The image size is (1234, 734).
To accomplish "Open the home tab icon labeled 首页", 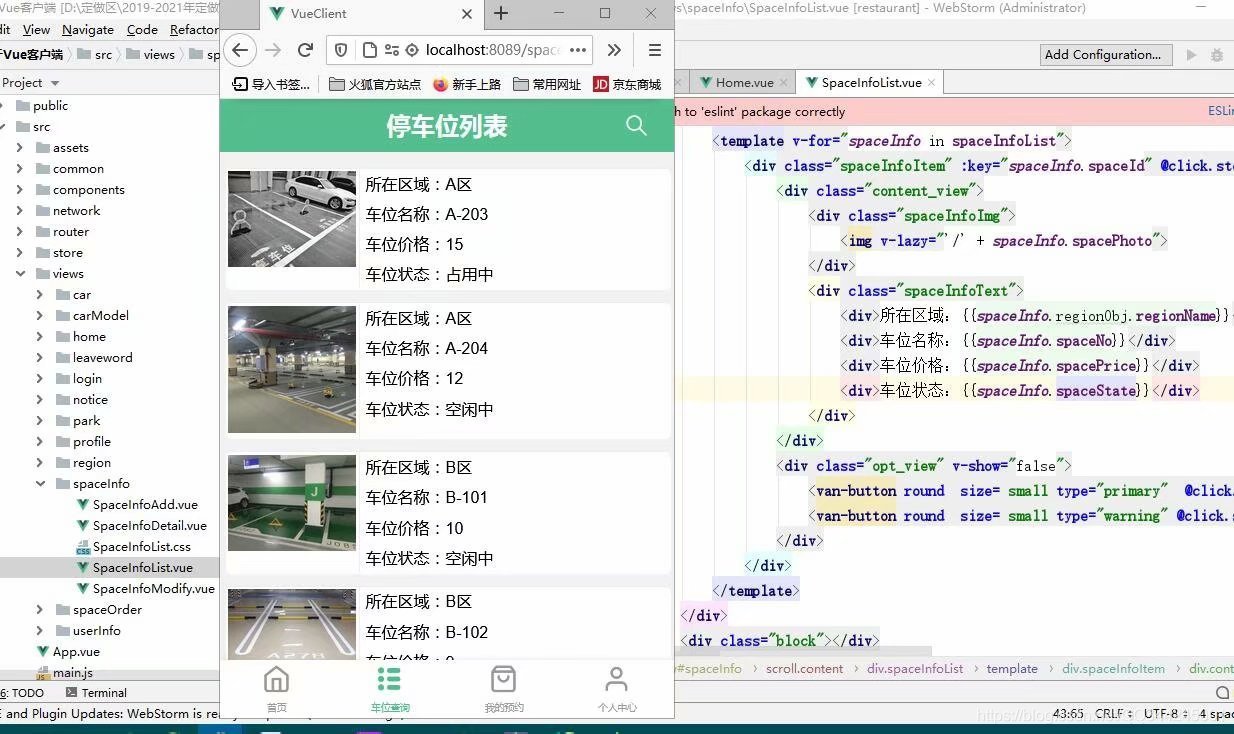I will (x=276, y=681).
